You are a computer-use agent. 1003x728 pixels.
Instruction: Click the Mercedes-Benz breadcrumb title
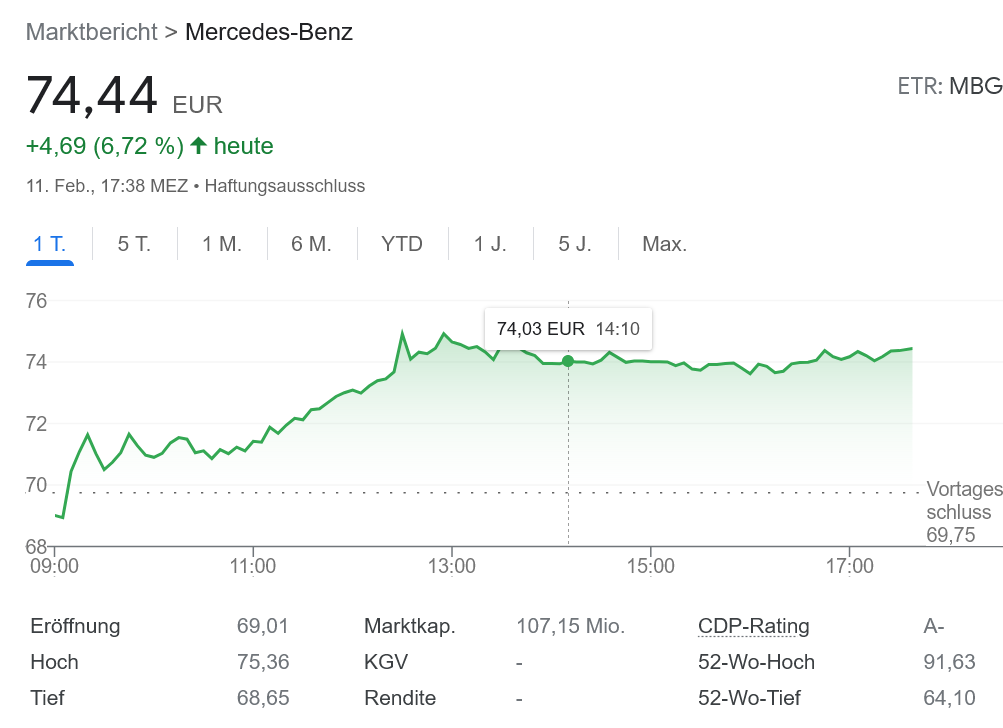(269, 32)
